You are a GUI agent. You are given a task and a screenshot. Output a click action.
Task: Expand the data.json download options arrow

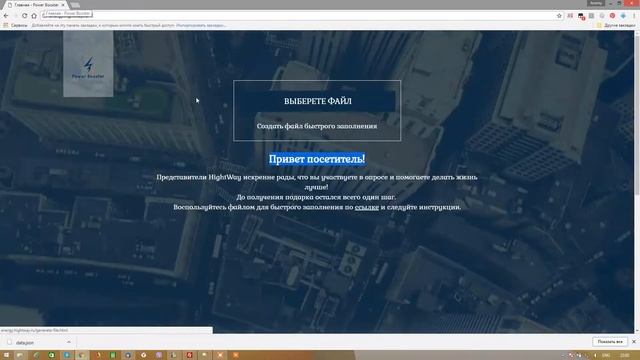click(x=69, y=342)
